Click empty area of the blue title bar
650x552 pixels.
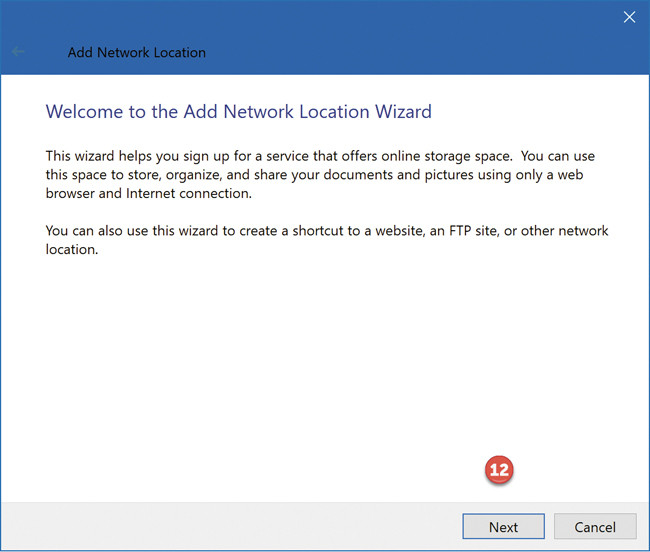click(400, 30)
